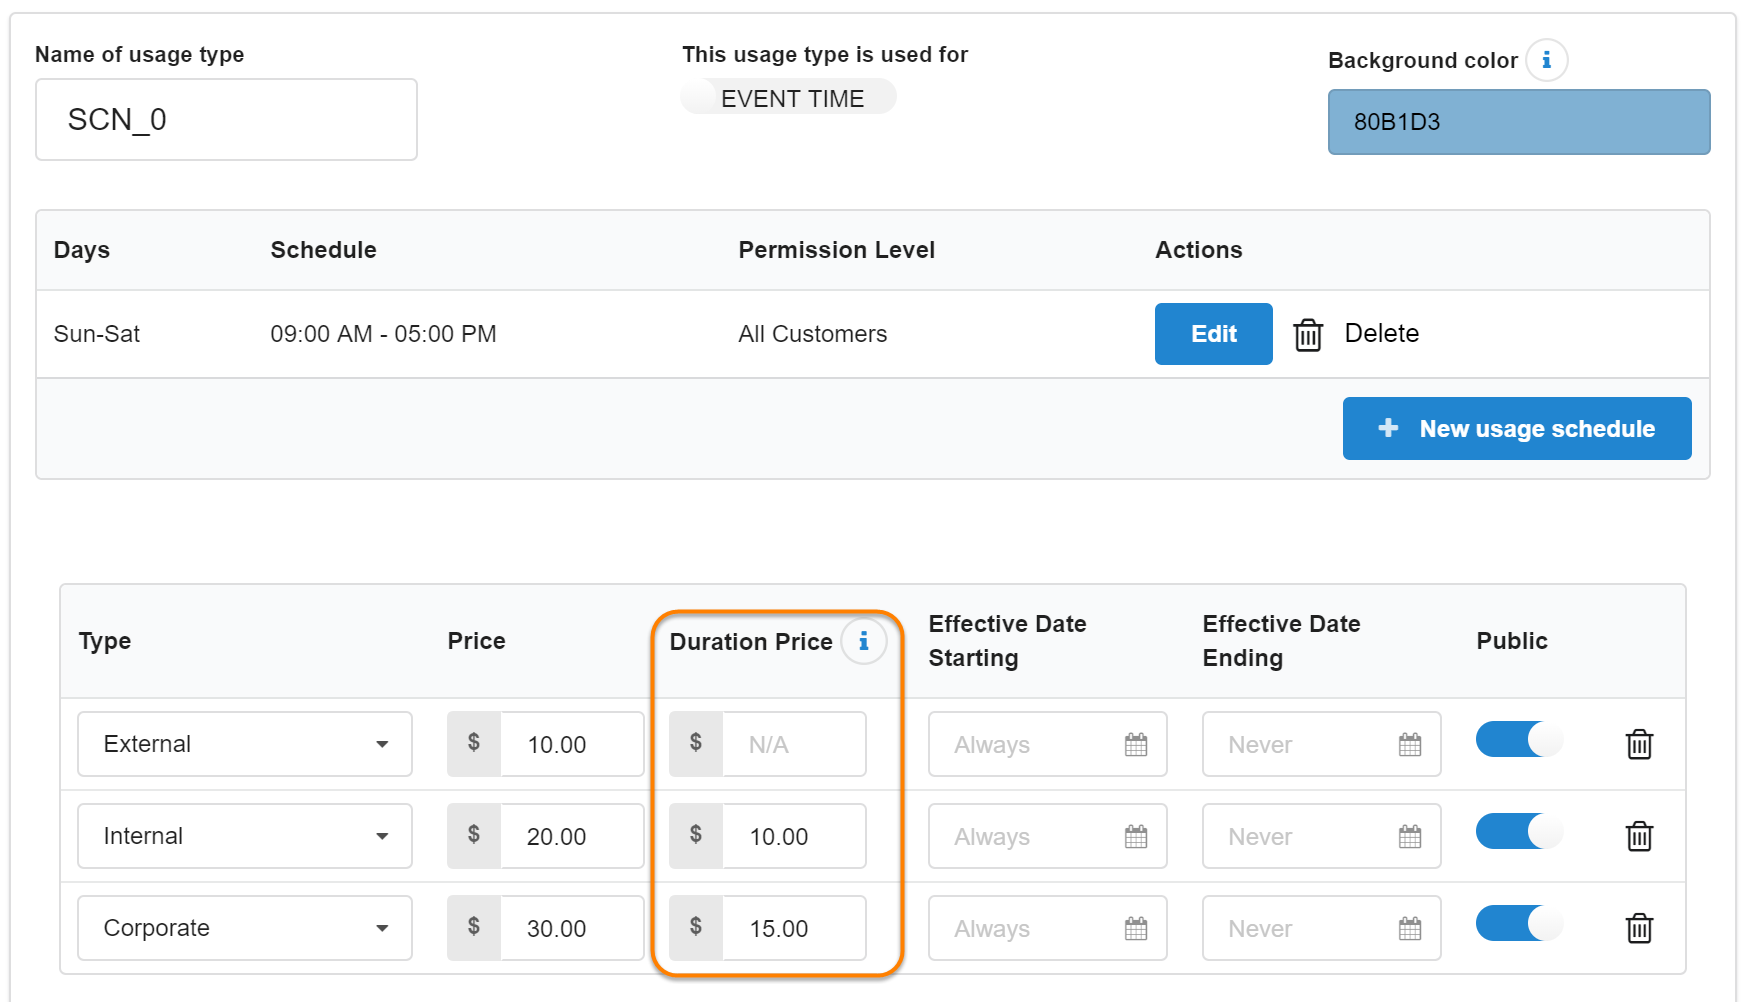Click the Duration Price info icon
The height and width of the screenshot is (1002, 1751).
click(x=863, y=641)
